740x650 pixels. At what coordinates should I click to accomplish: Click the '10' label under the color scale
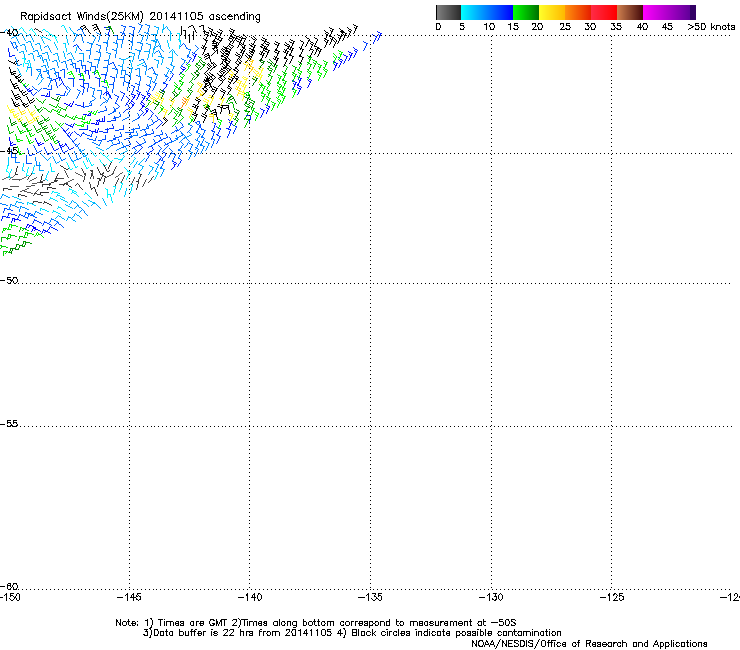tap(489, 27)
